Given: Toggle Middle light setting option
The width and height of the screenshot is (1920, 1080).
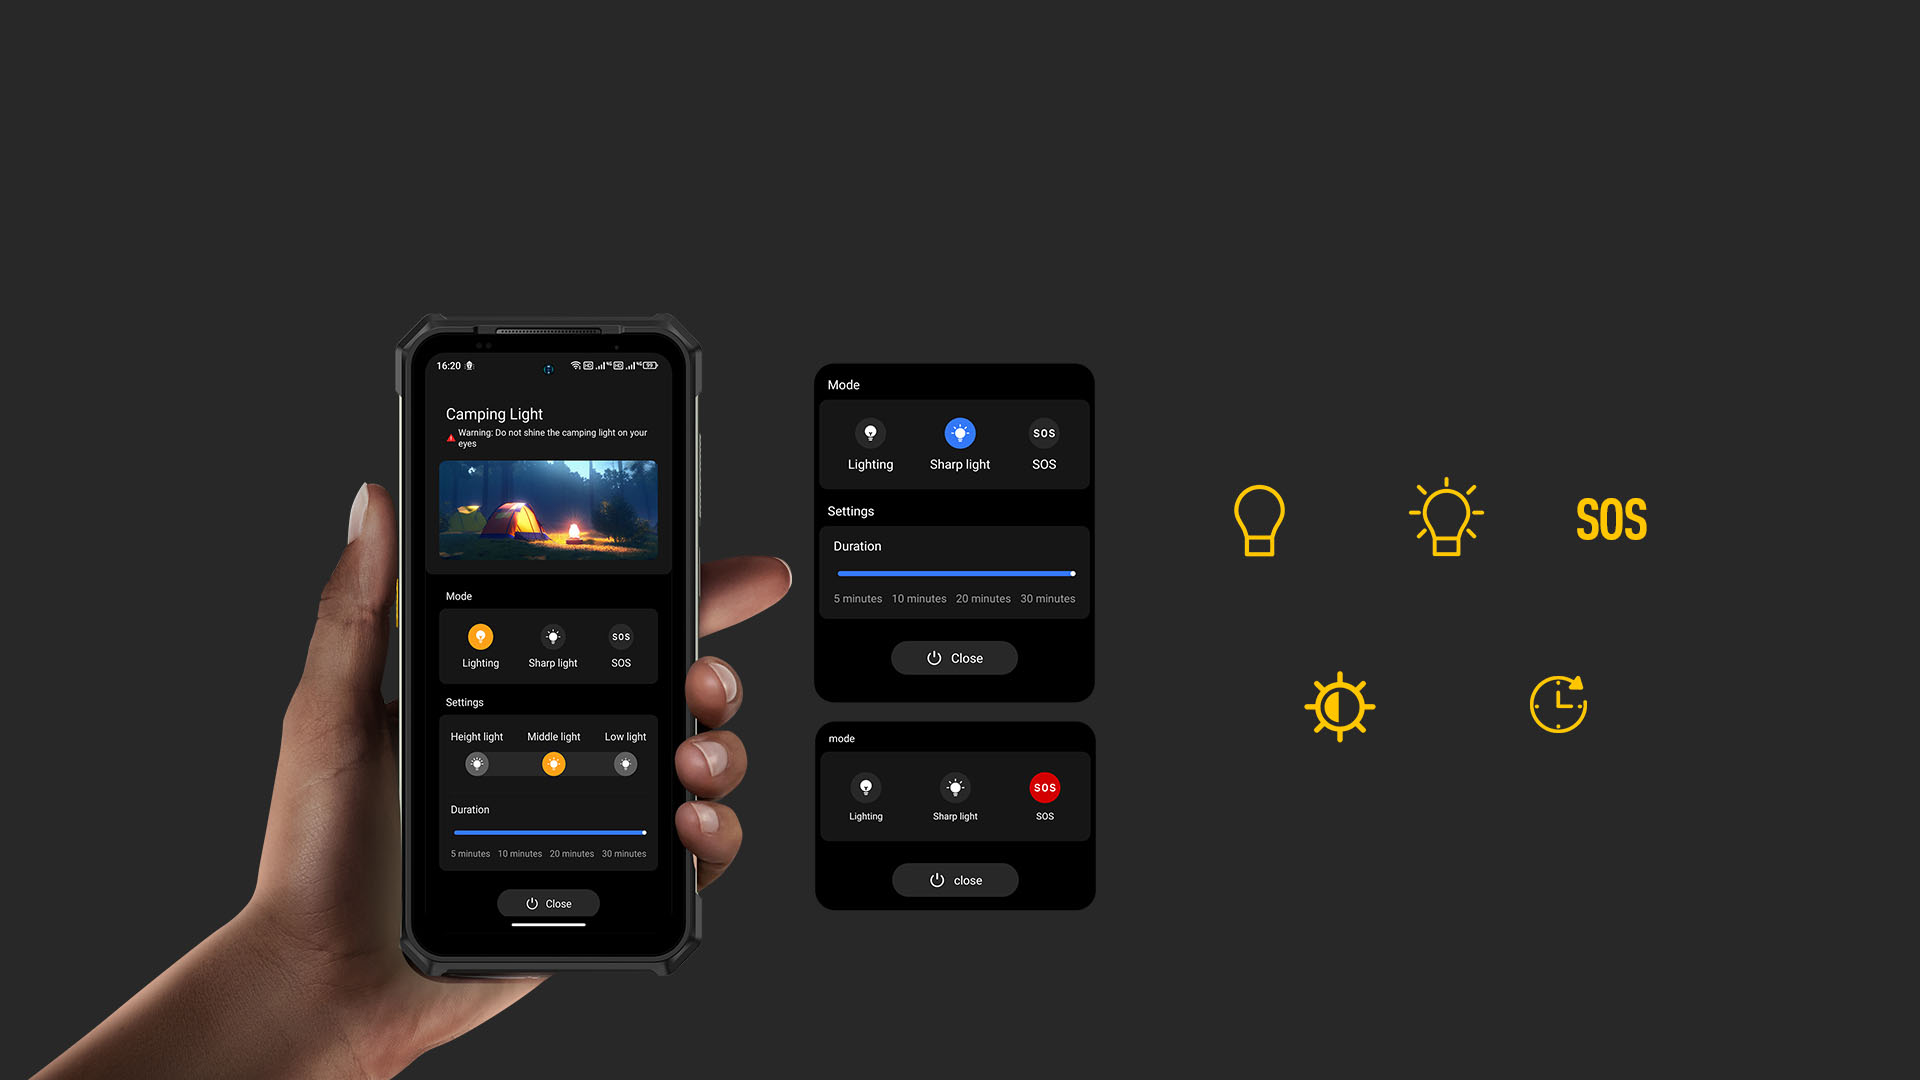Looking at the screenshot, I should pyautogui.click(x=553, y=764).
